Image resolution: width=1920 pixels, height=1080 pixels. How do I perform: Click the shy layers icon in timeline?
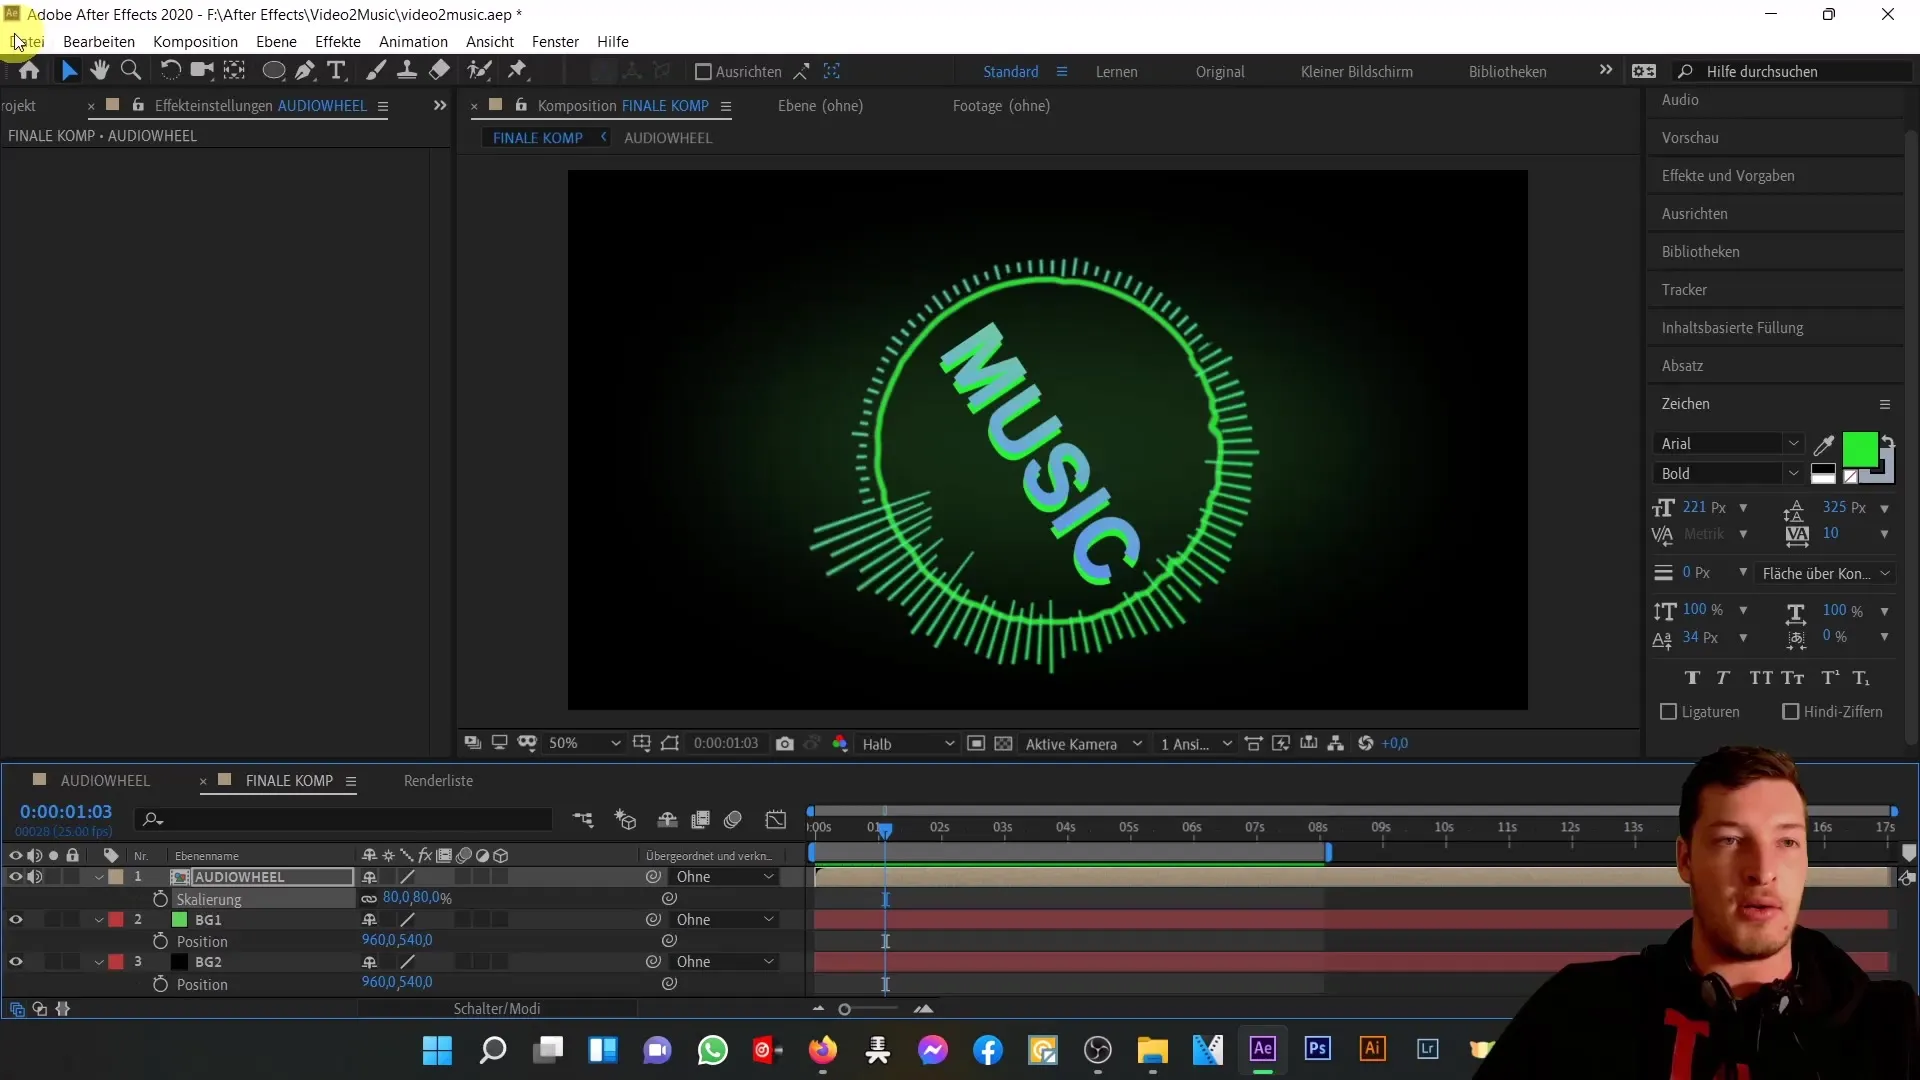tap(667, 820)
